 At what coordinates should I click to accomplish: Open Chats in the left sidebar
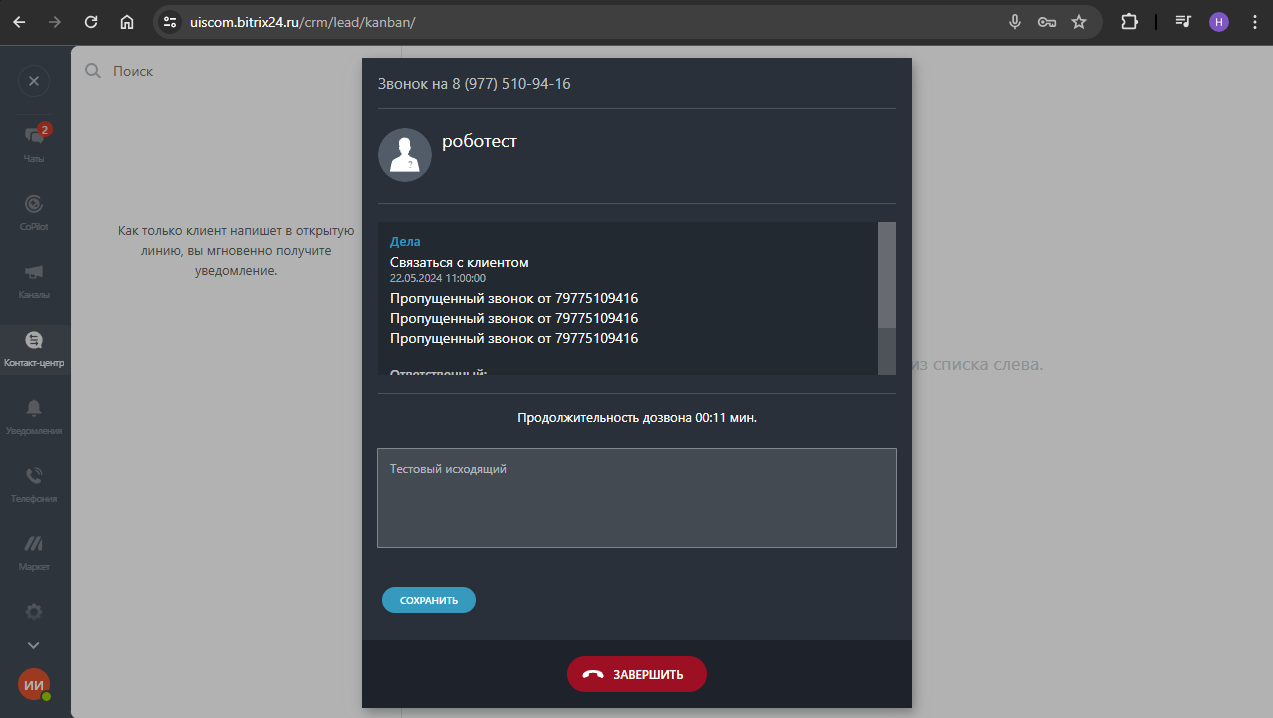[34, 144]
